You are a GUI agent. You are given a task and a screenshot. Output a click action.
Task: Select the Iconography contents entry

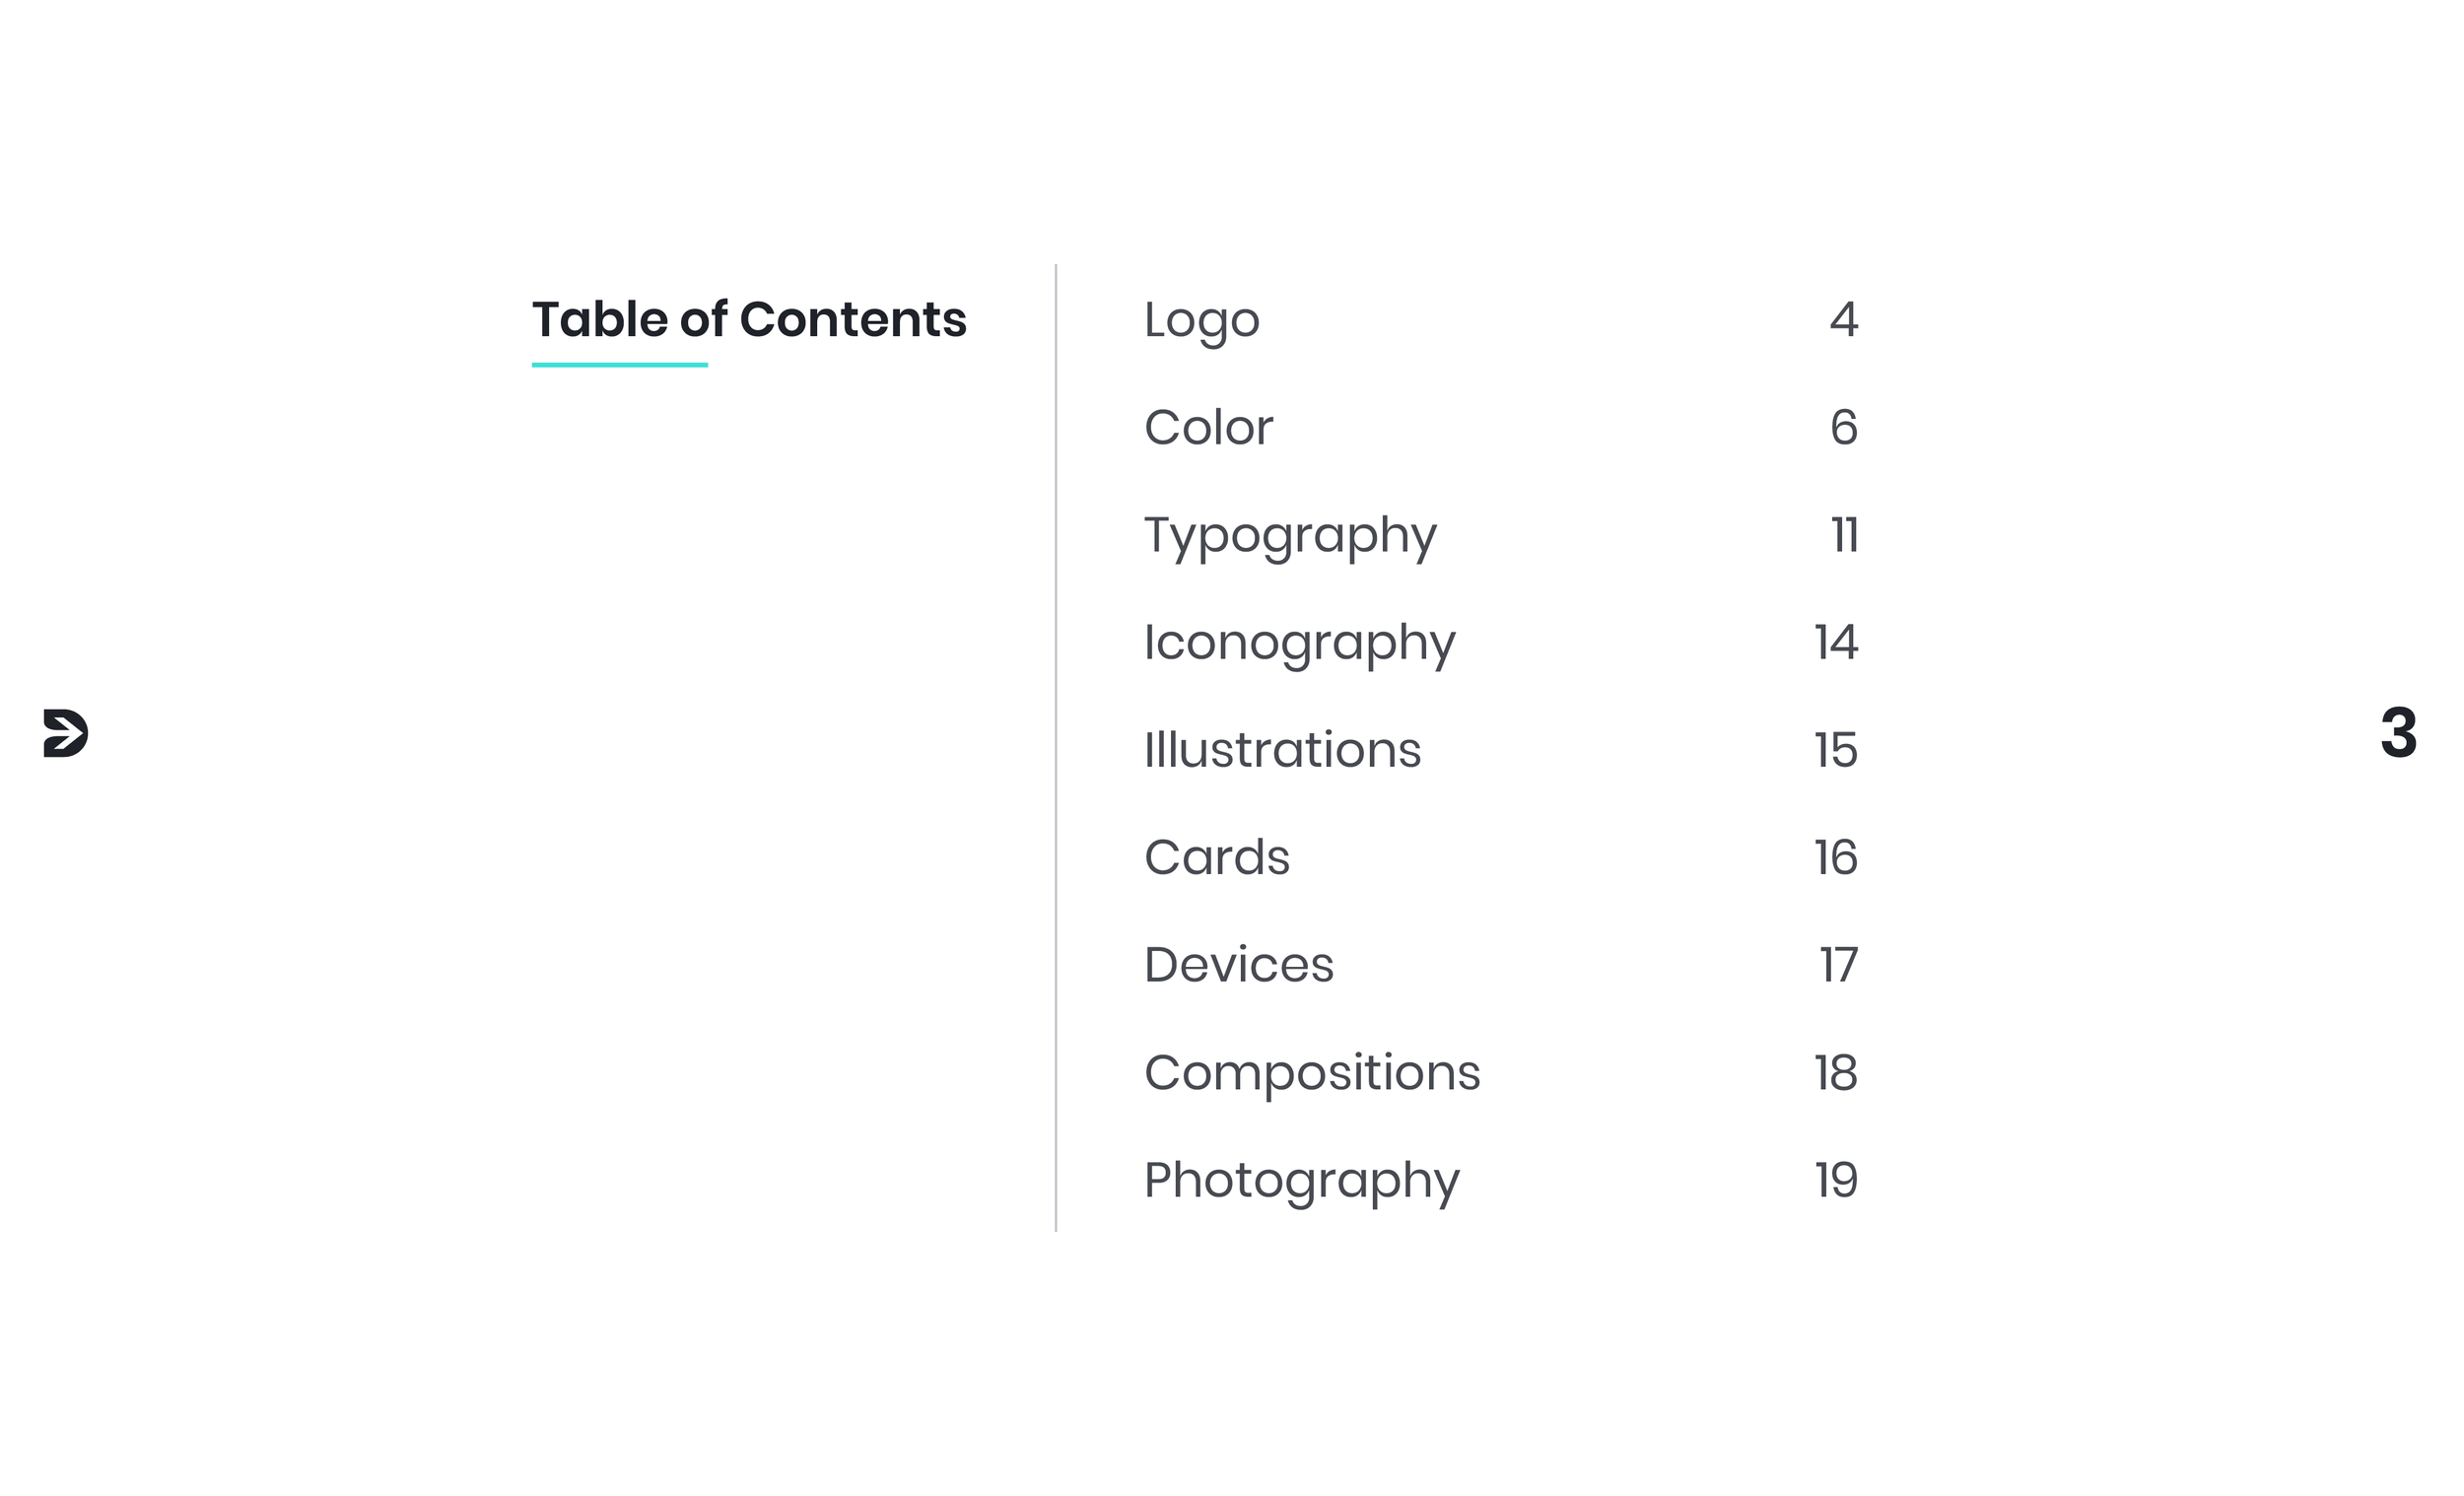[x=1299, y=644]
